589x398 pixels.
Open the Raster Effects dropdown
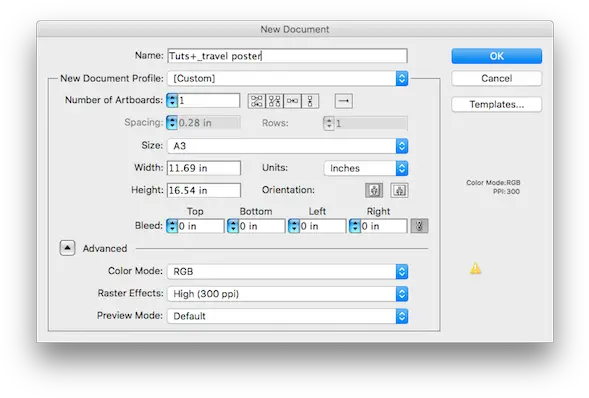point(288,294)
